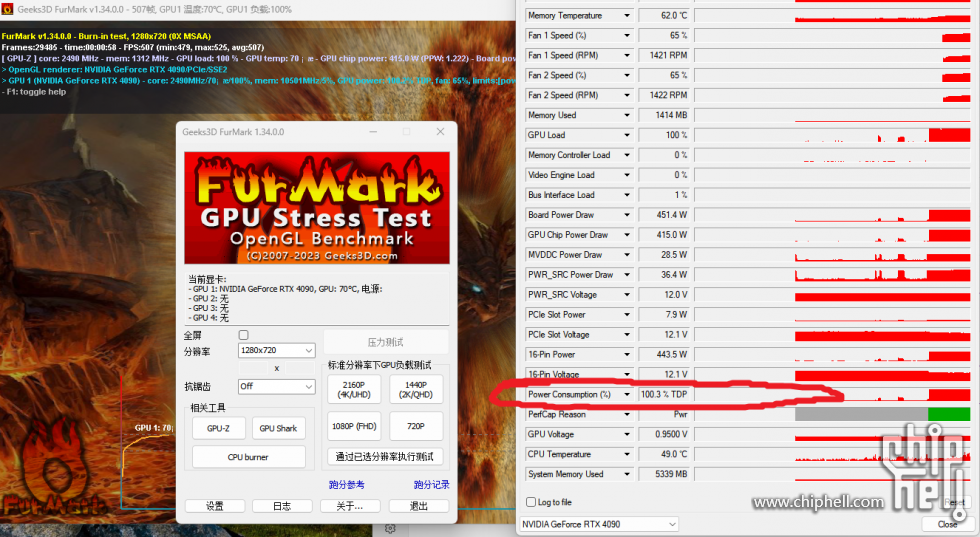Click the 日志 log button
This screenshot has height=537, width=980.
pos(282,506)
